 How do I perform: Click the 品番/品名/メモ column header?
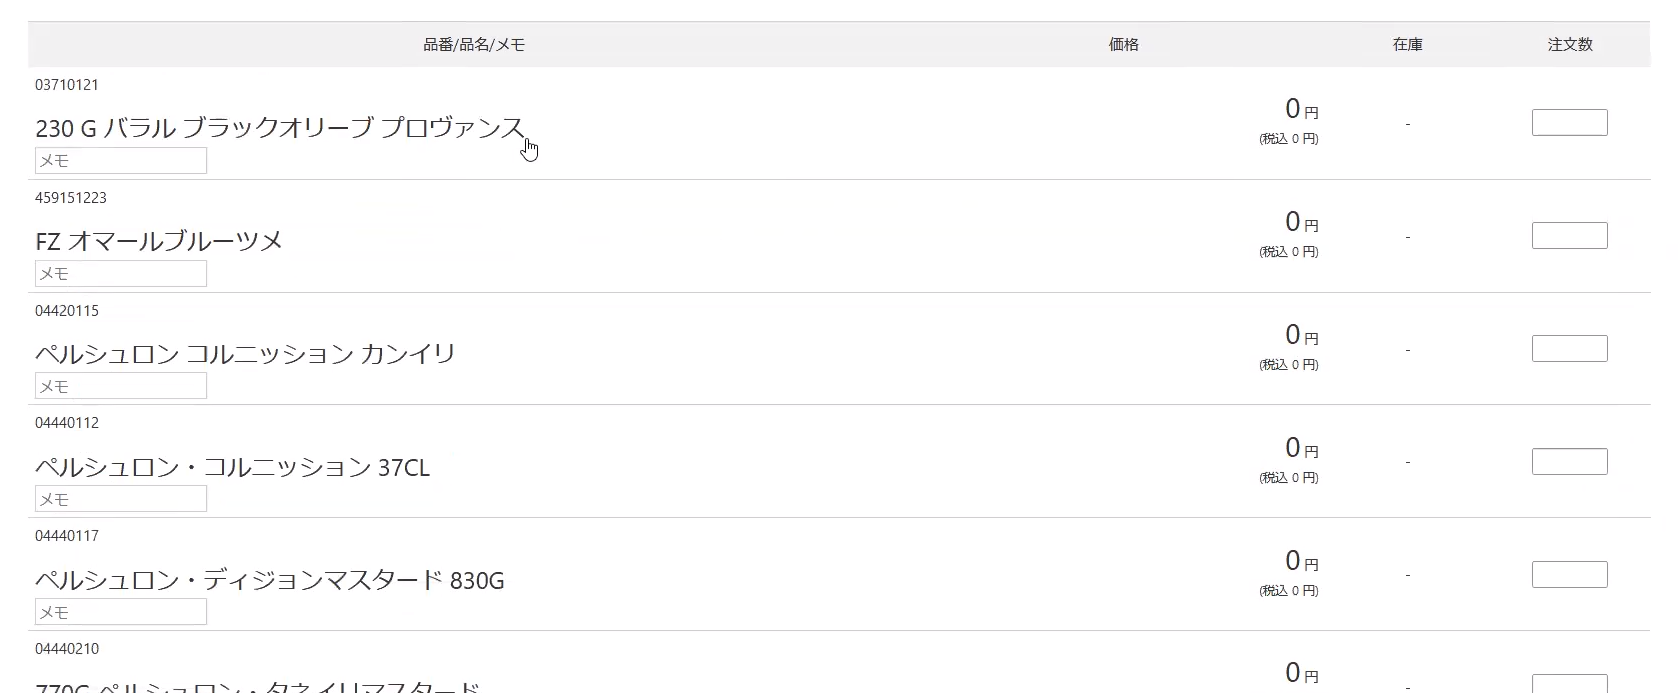tap(474, 45)
